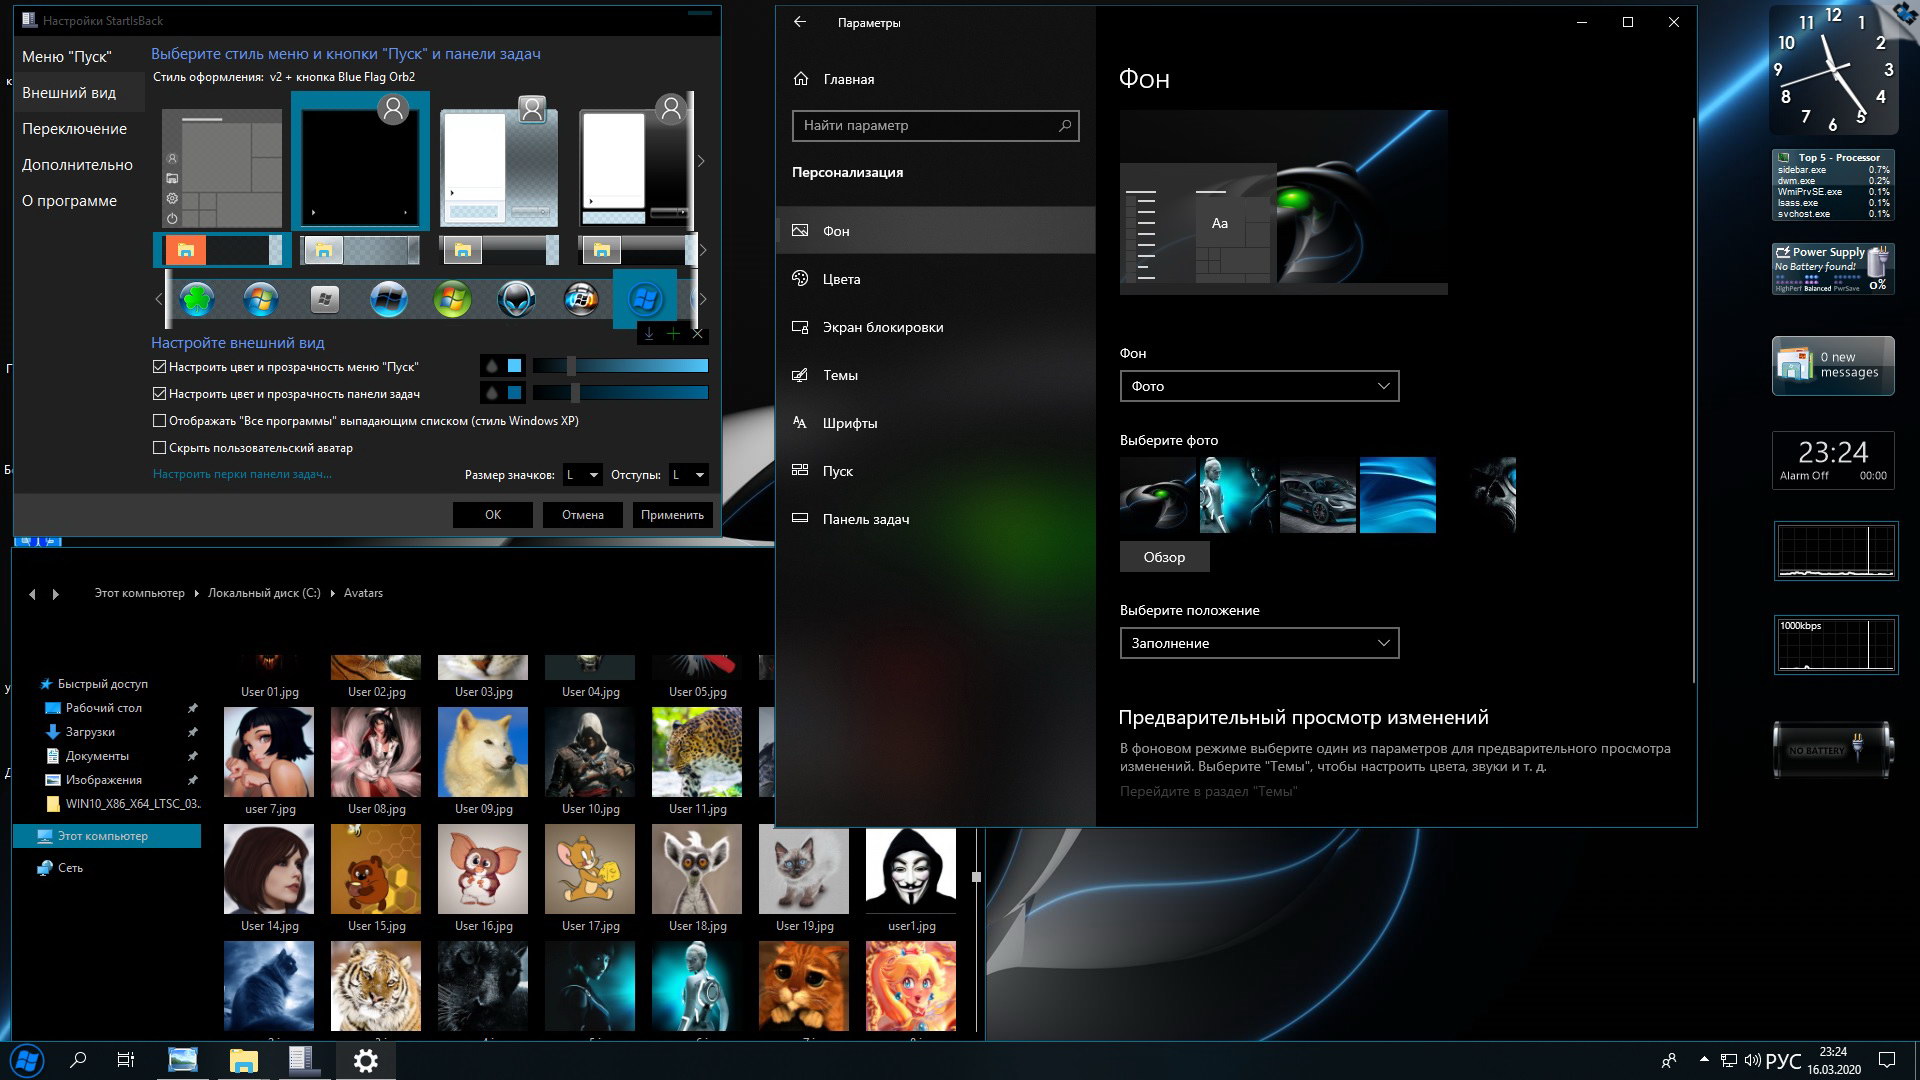Screen dimensions: 1920x1080
Task: Select the green Windows XP orb
Action: tap(452, 299)
